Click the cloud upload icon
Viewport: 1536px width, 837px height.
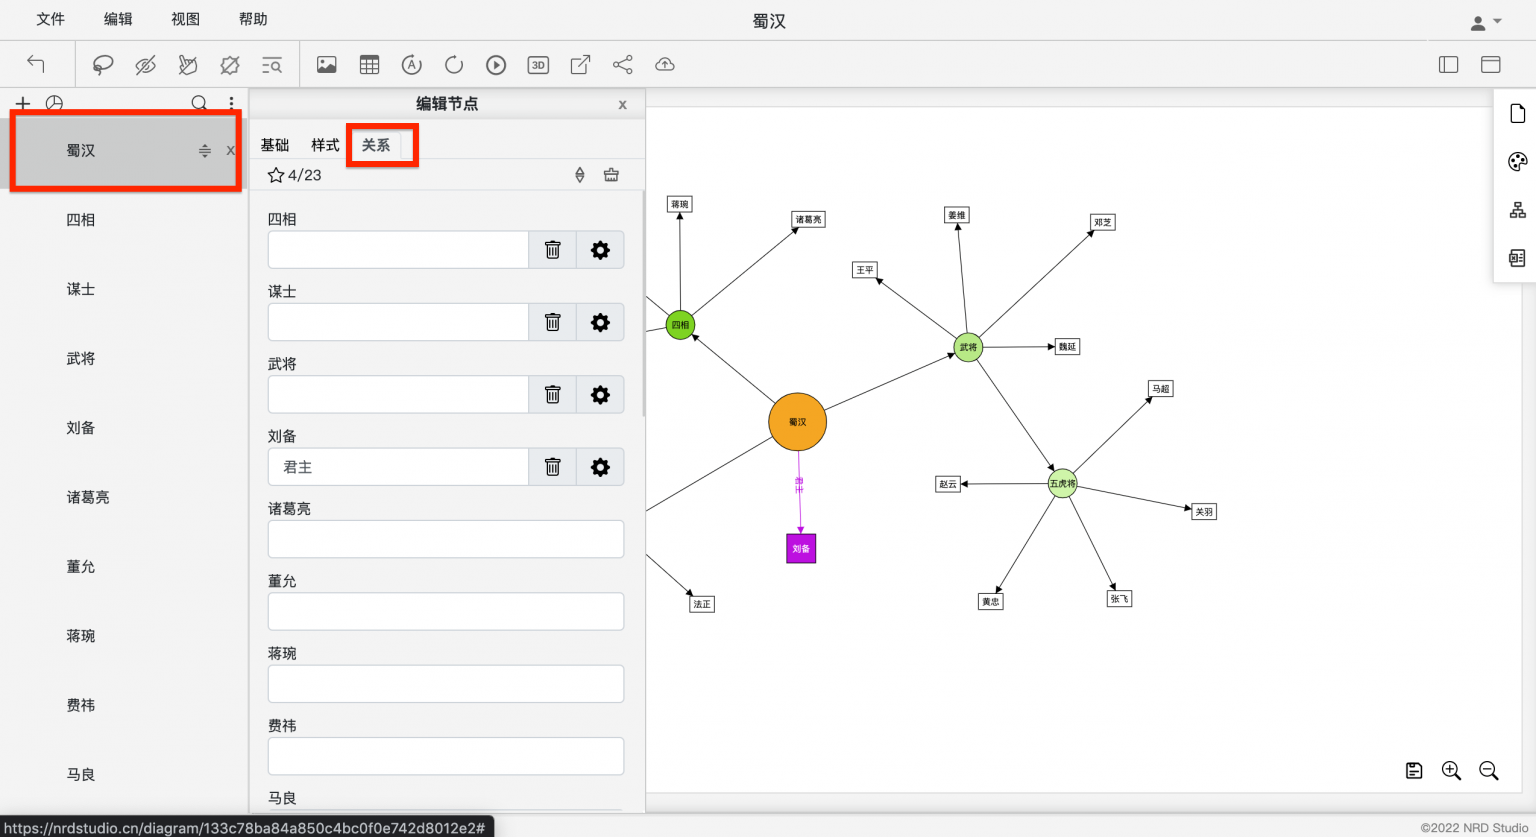(x=665, y=65)
